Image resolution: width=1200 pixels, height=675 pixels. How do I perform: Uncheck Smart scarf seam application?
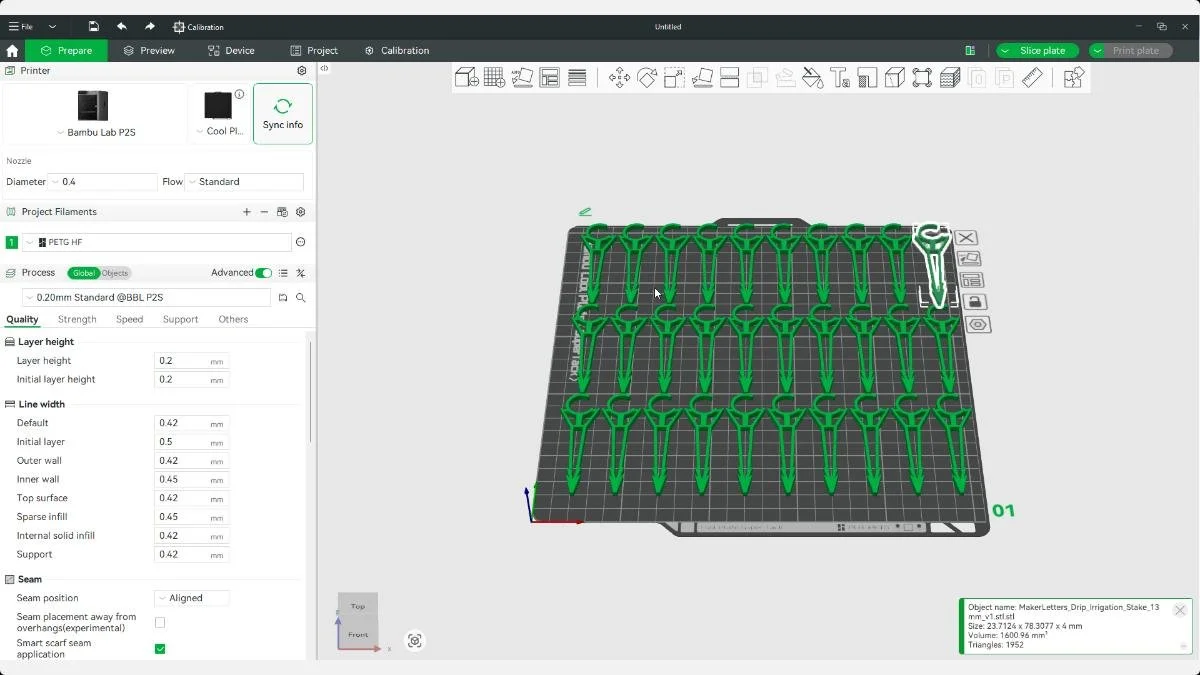click(x=160, y=649)
